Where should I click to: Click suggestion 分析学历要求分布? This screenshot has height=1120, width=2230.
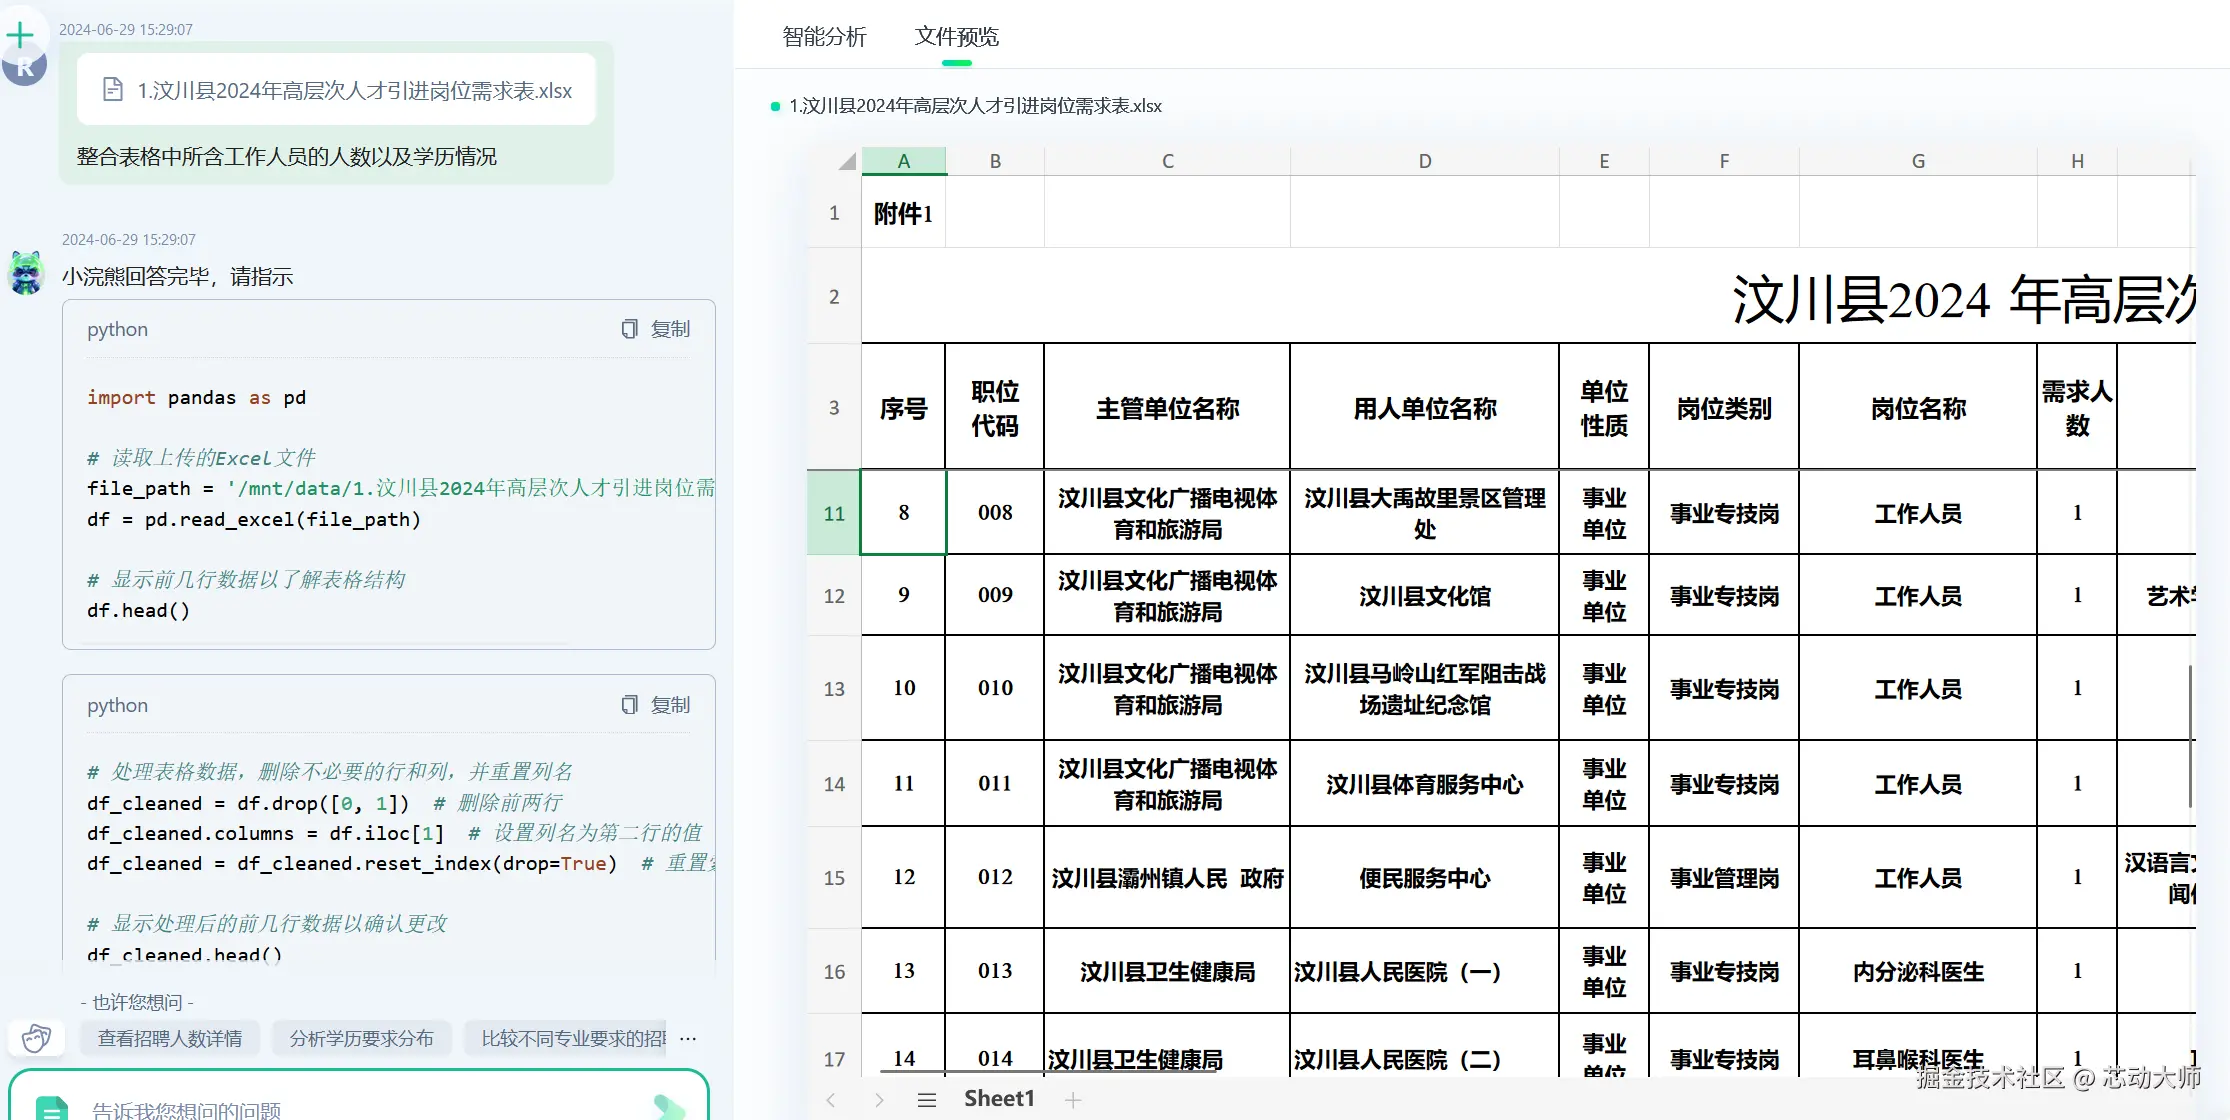[361, 1038]
